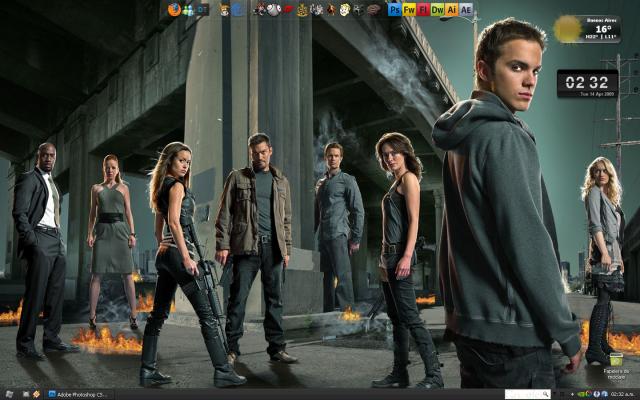The image size is (640, 400).
Task: Launch After Effects via the AE dock icon
Action: [x=466, y=9]
